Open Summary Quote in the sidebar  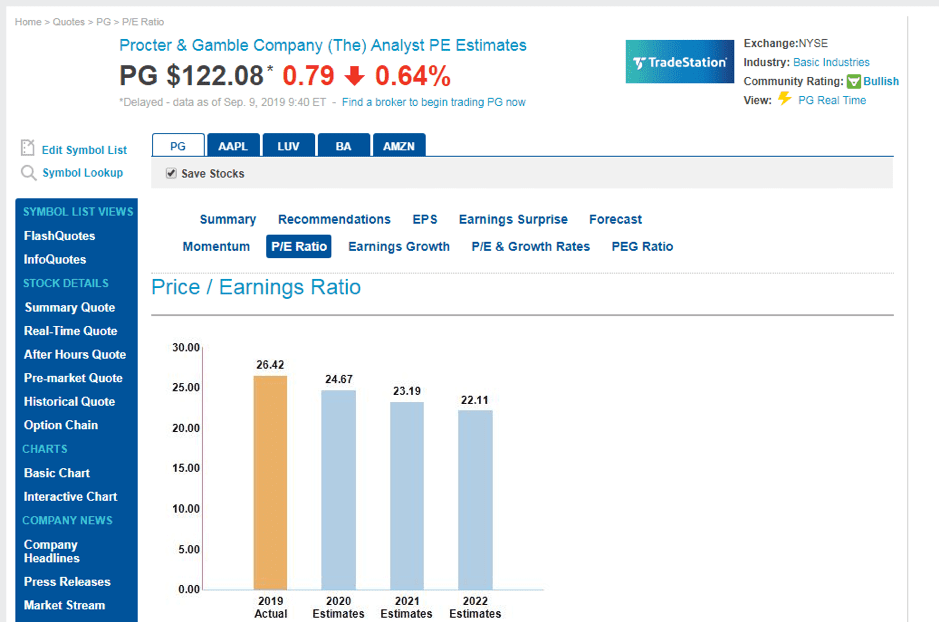(70, 307)
